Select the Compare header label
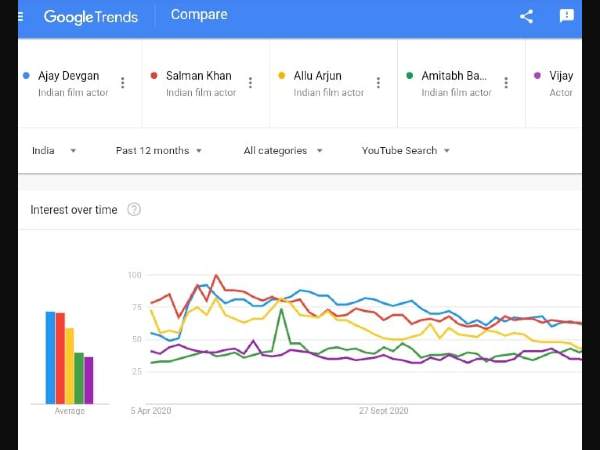The width and height of the screenshot is (600, 450). pos(199,15)
